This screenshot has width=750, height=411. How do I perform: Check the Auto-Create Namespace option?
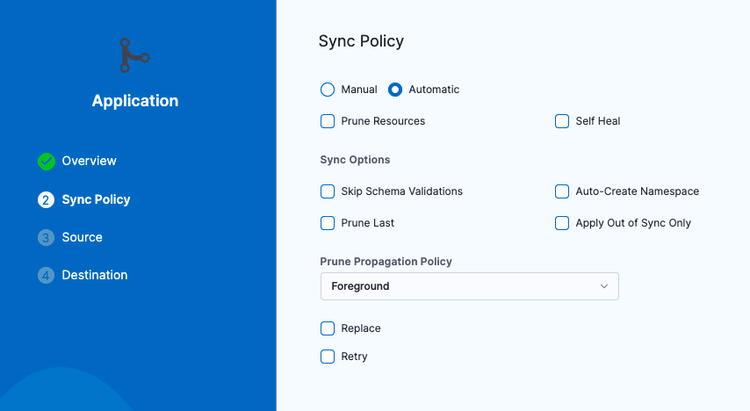(x=562, y=191)
